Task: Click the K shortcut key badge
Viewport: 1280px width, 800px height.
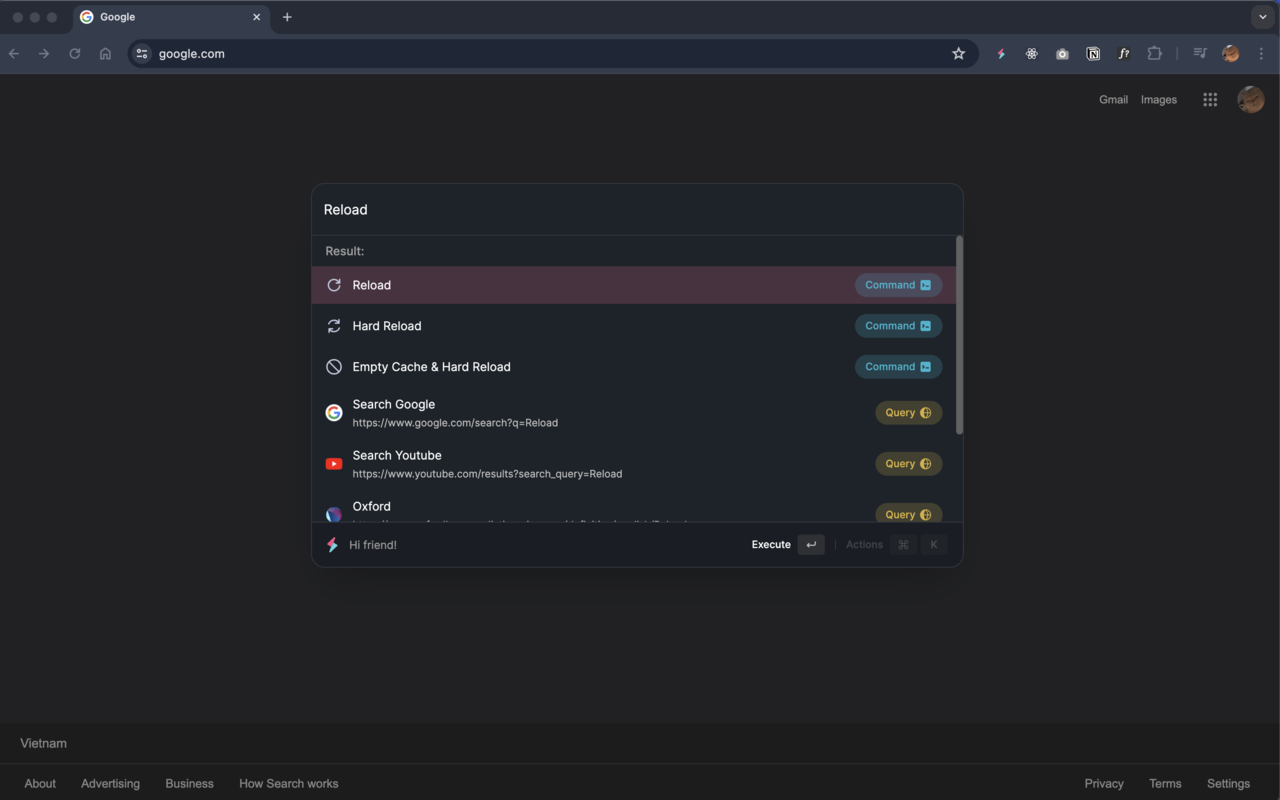Action: coord(933,545)
